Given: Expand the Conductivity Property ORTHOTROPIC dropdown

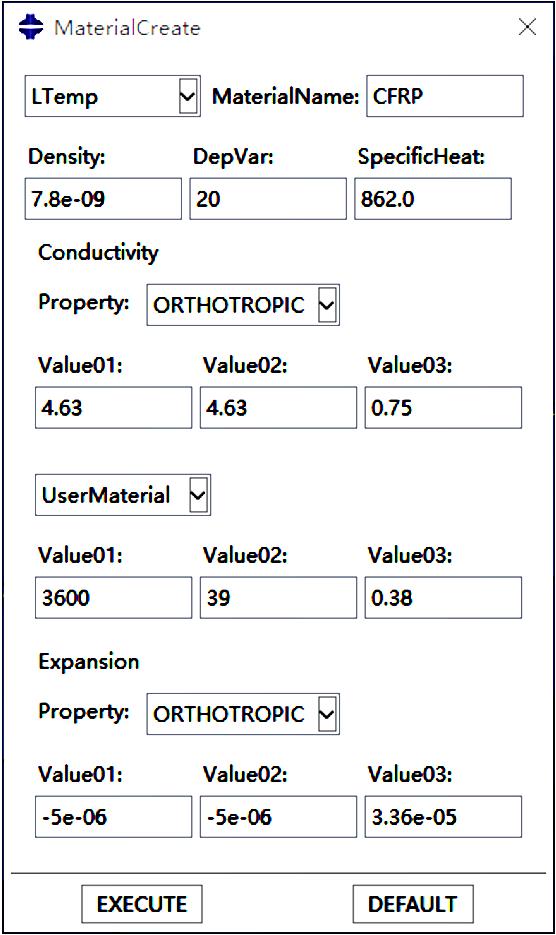Looking at the screenshot, I should pyautogui.click(x=243, y=305).
